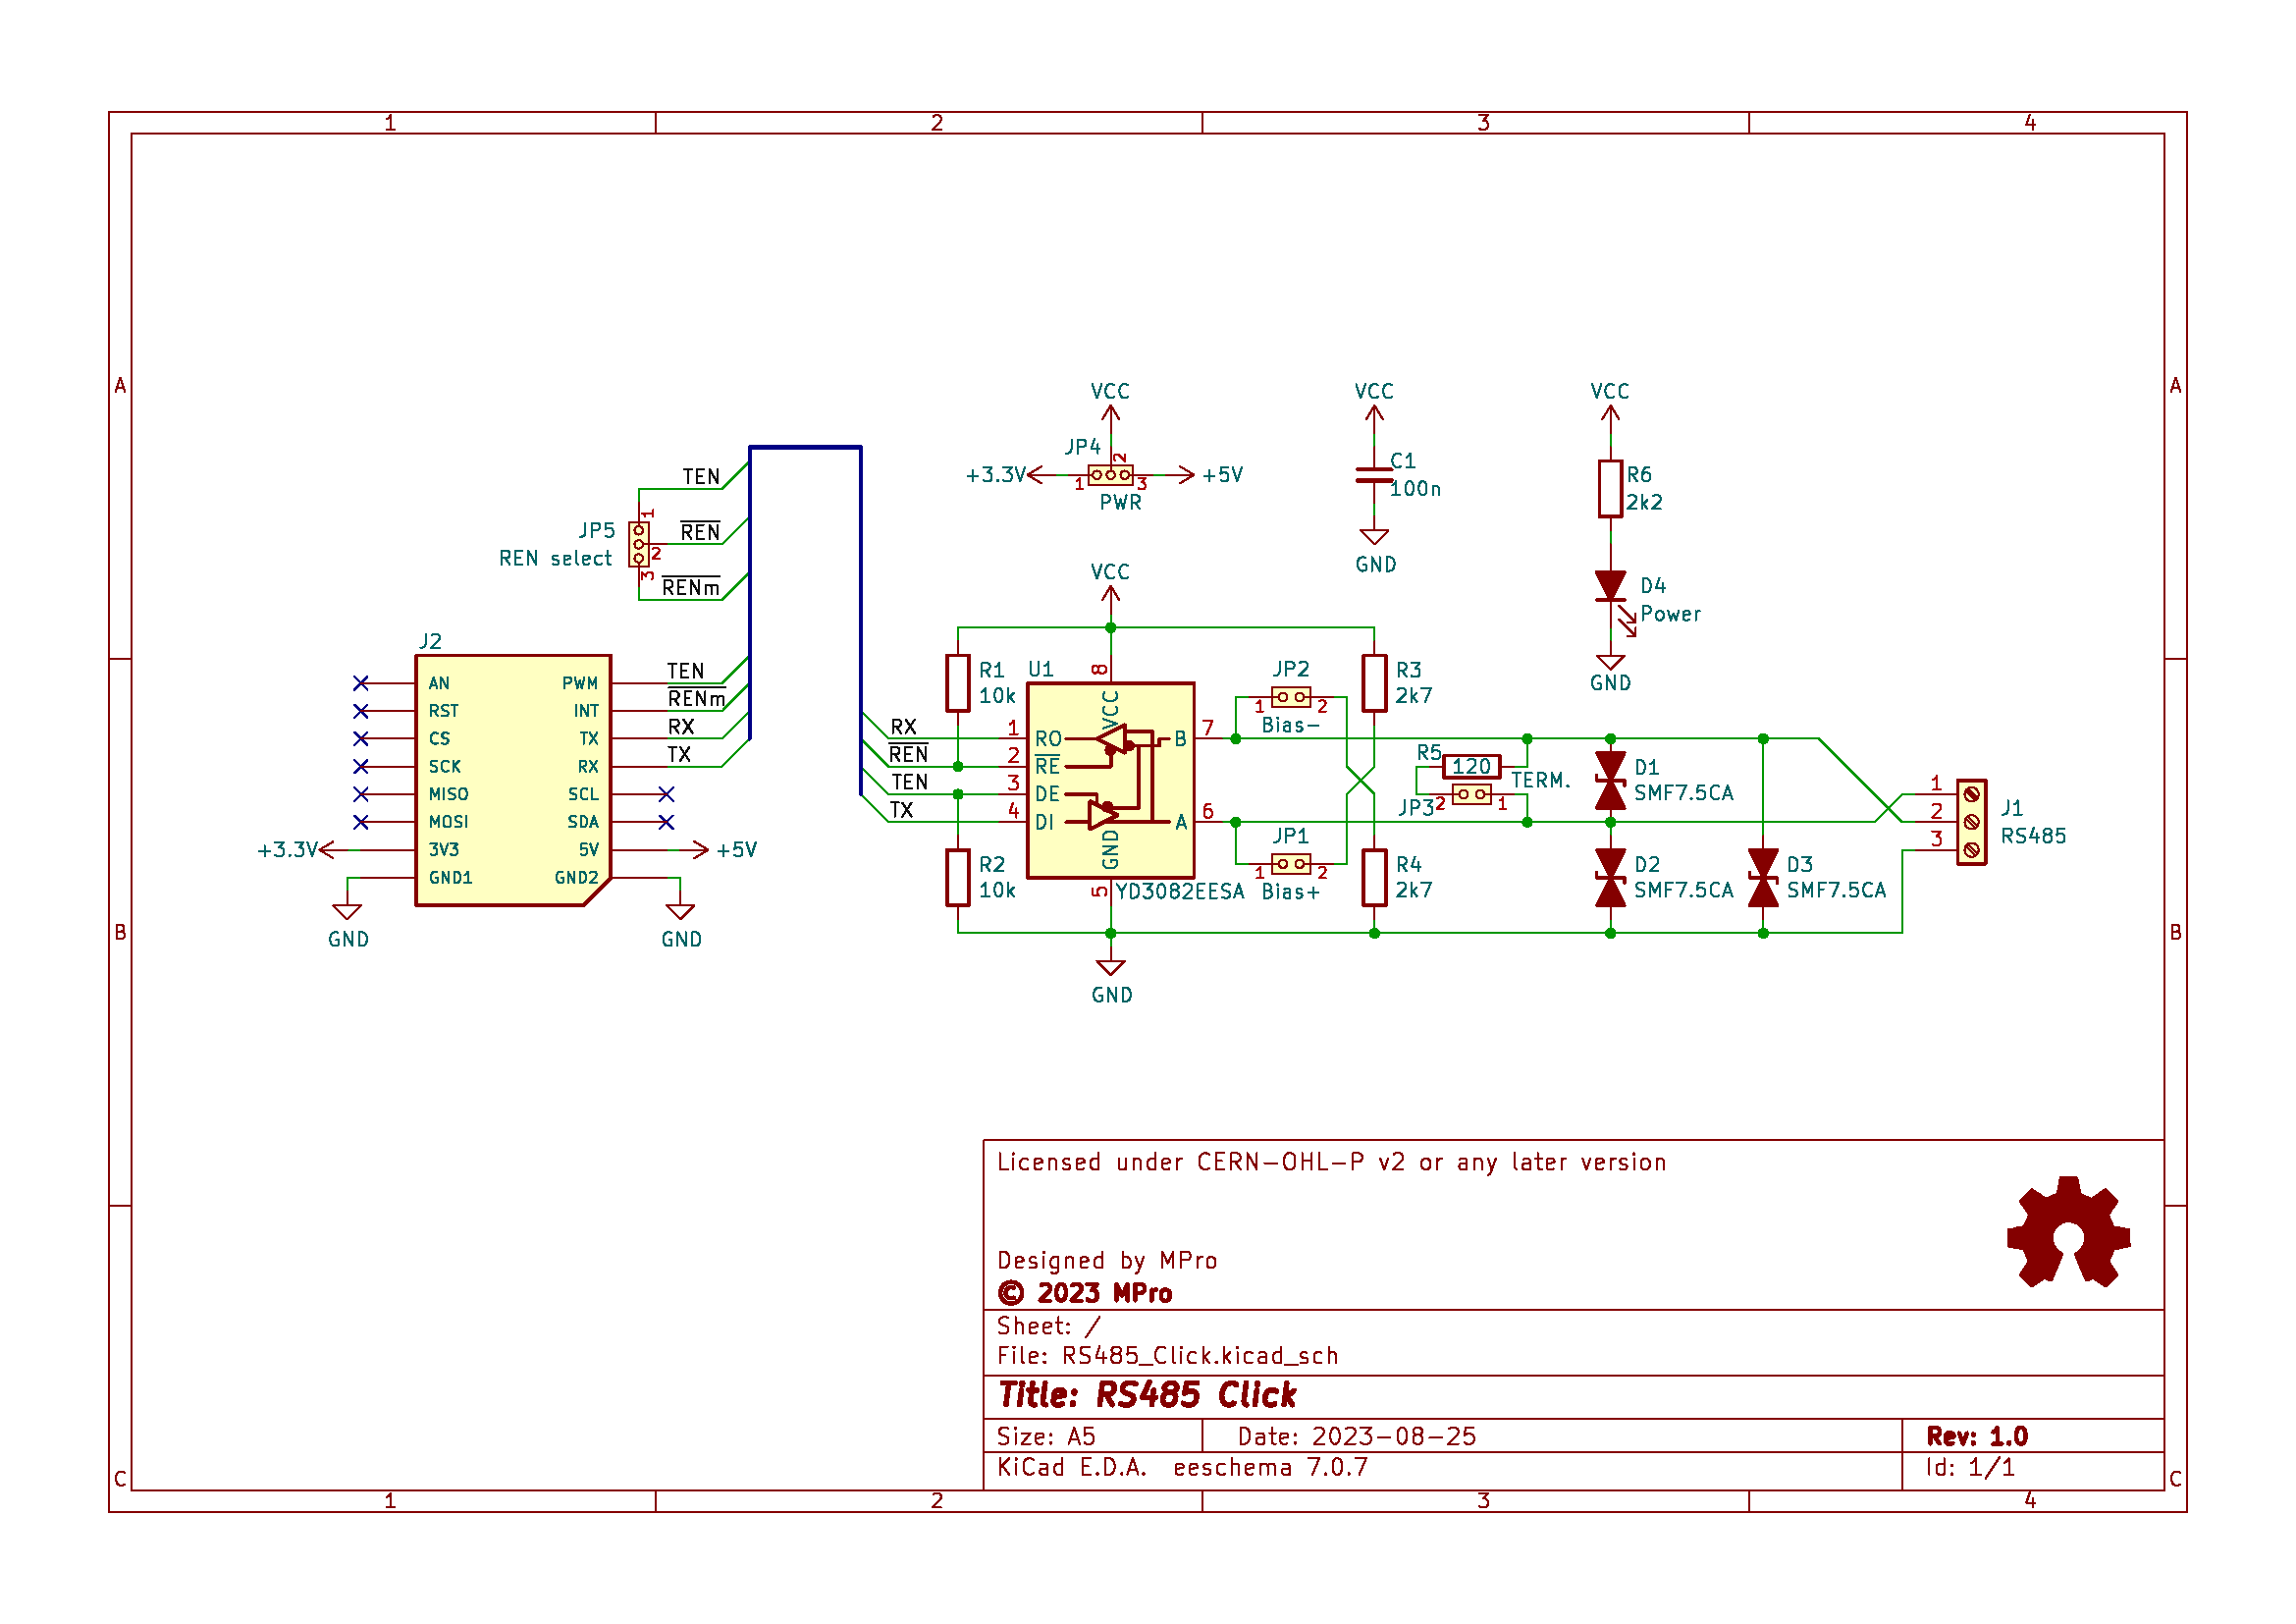Select the J2 click connector symbol

tap(513, 781)
